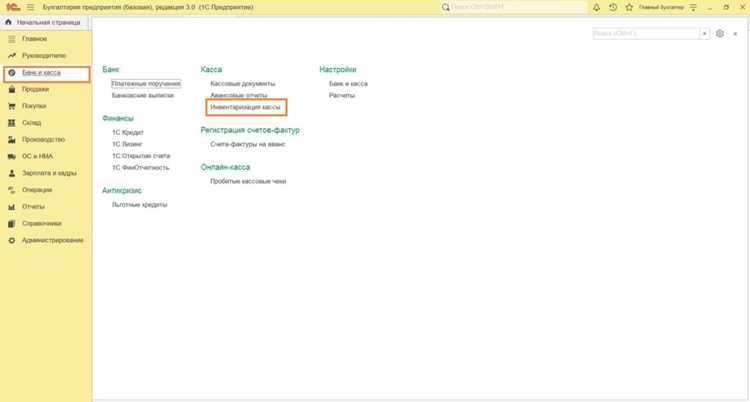The image size is (750, 402).
Task: Open Авансовые отчеты link
Action: coord(239,95)
